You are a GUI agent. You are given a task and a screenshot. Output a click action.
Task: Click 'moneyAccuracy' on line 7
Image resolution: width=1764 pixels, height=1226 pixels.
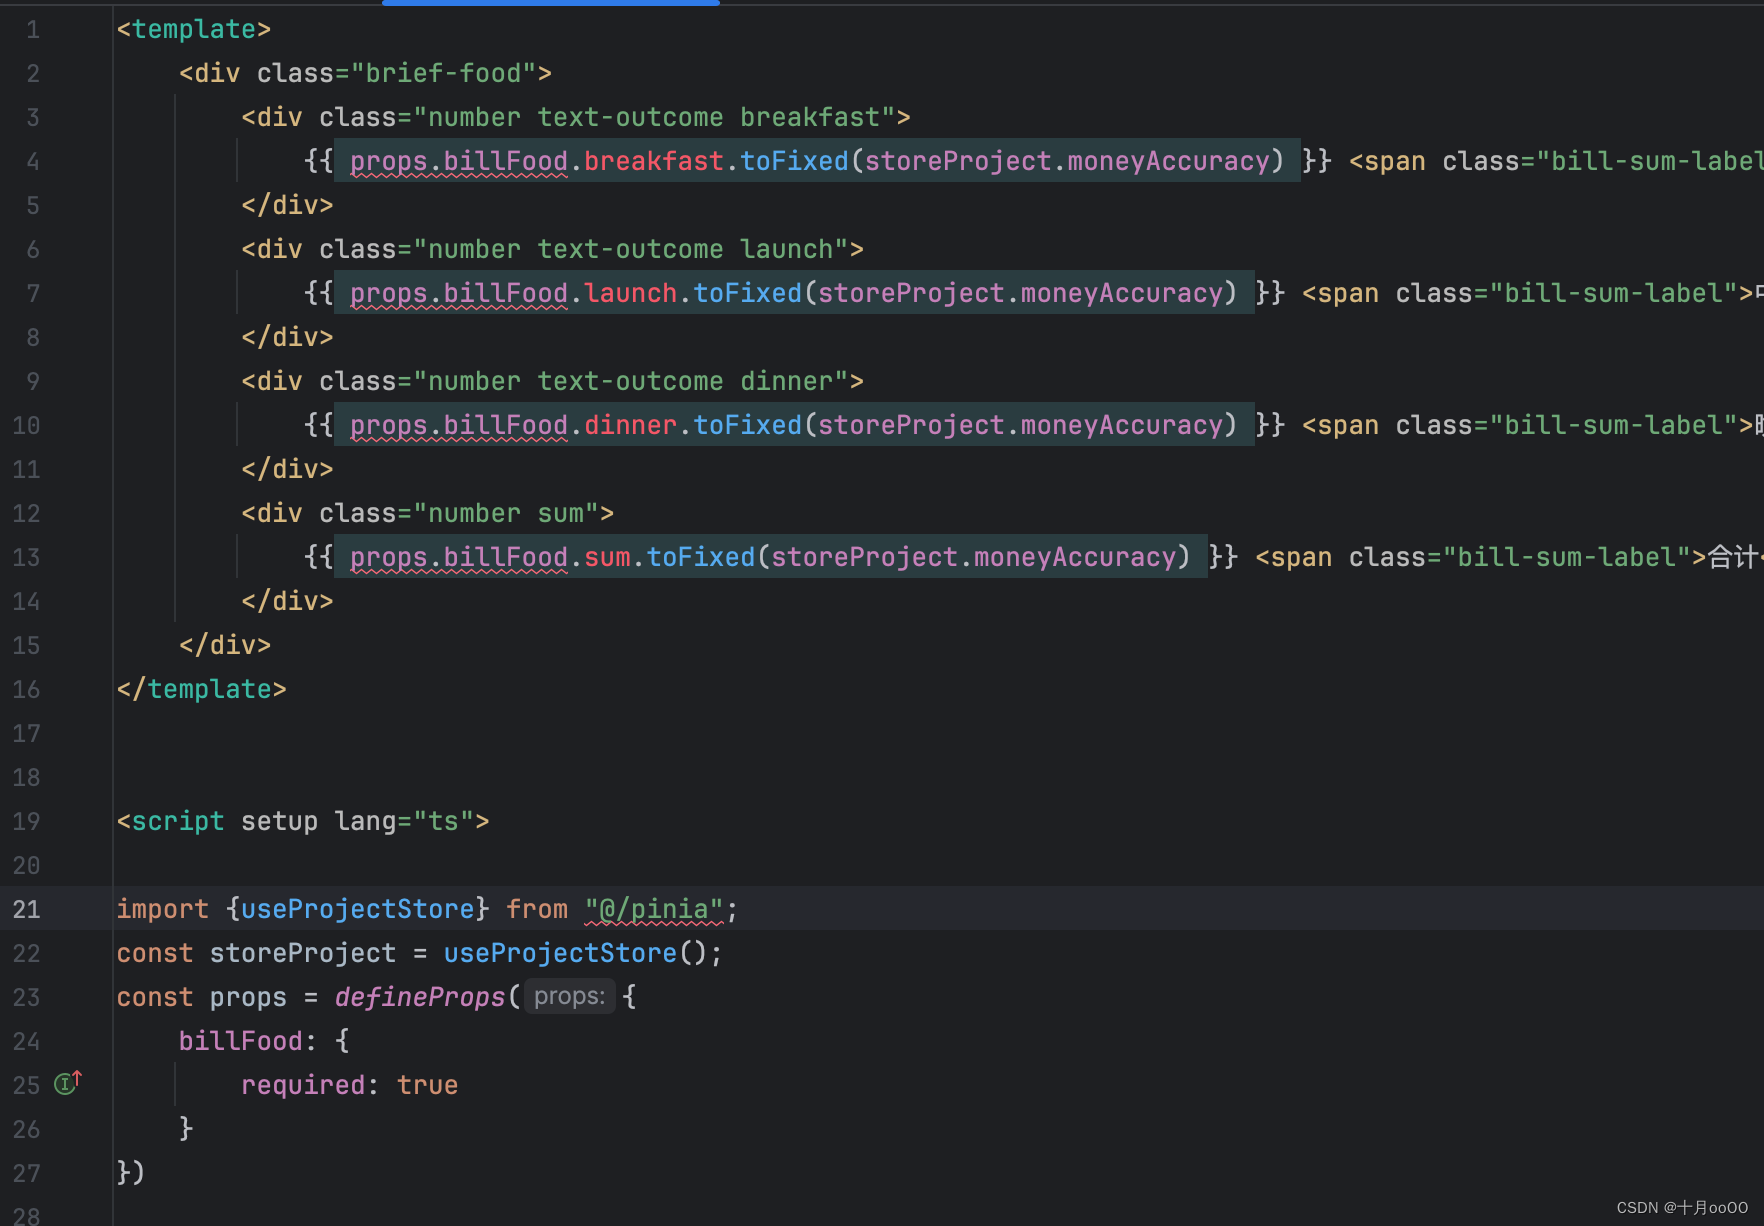[x=1122, y=293]
